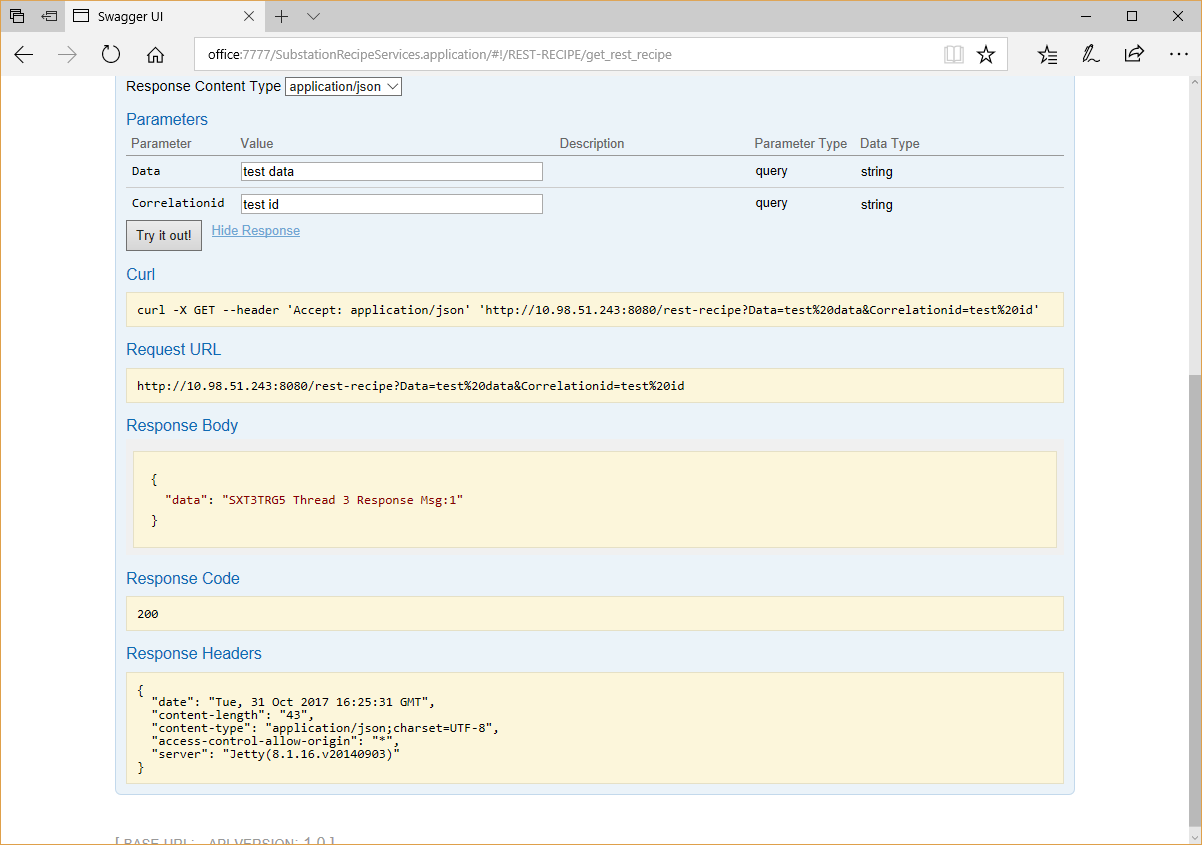Open Response Content Type dropdown
The height and width of the screenshot is (845, 1202).
tap(343, 87)
